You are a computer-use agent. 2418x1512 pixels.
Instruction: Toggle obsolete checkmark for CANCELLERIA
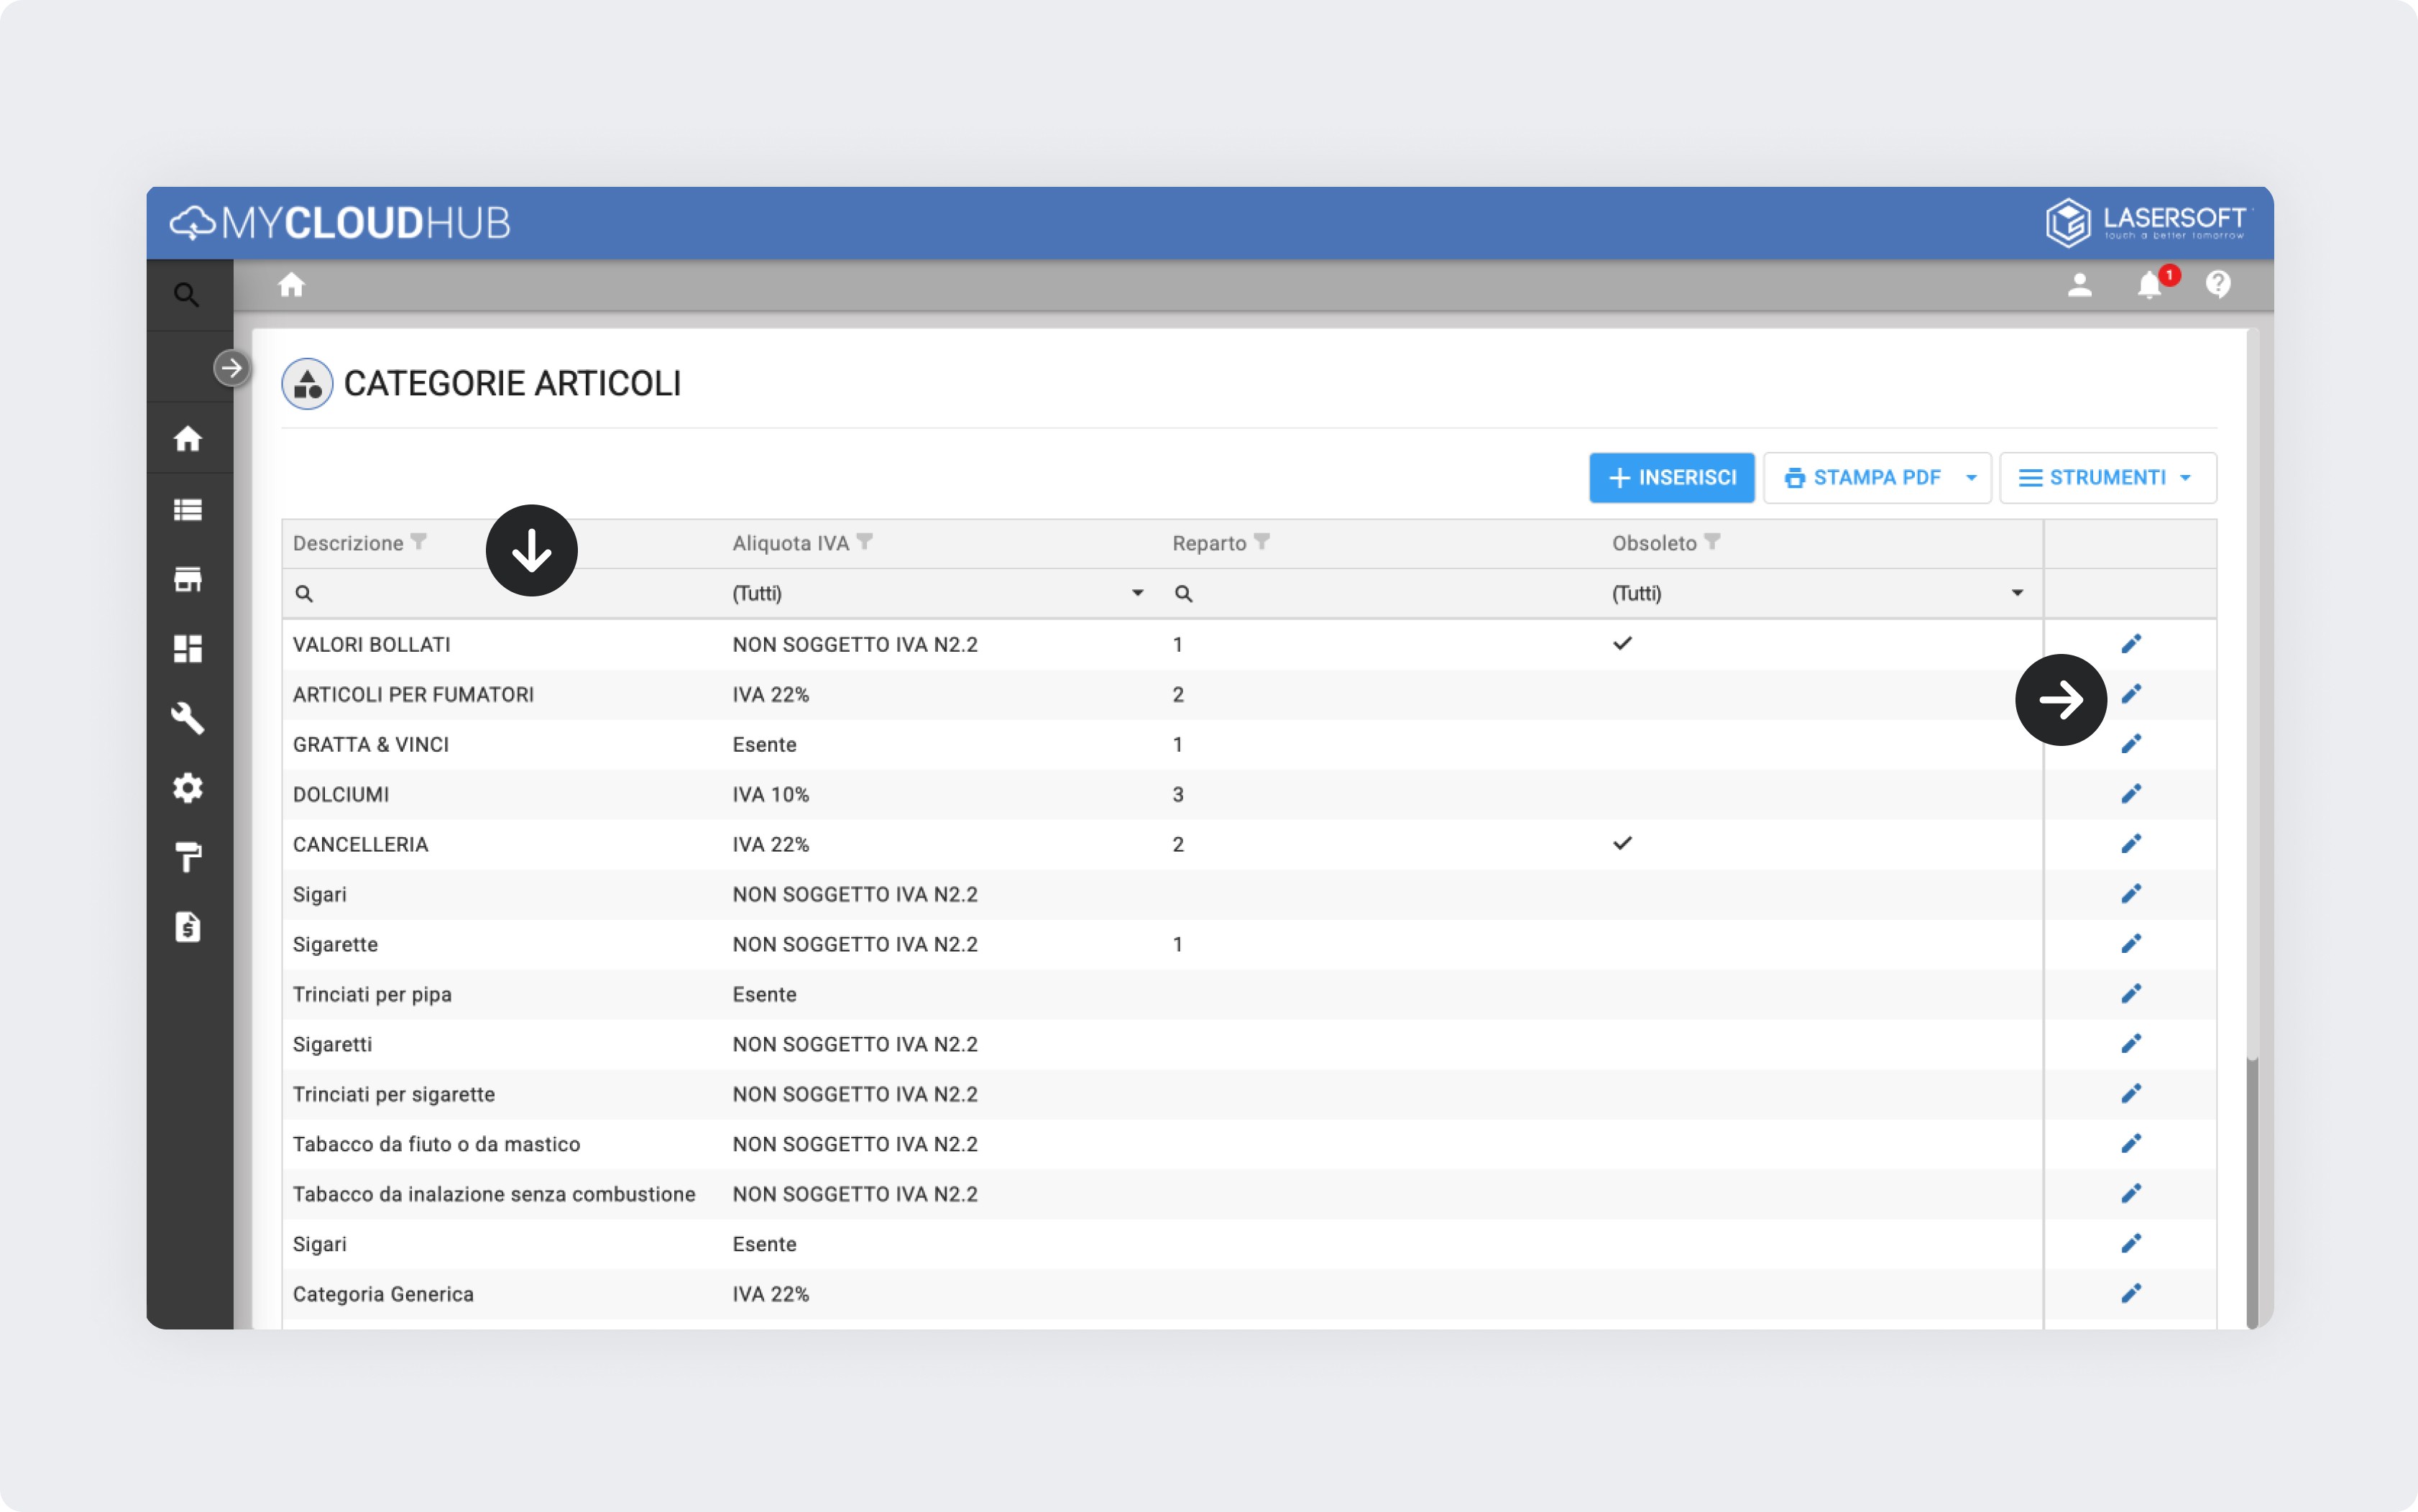coord(1622,844)
